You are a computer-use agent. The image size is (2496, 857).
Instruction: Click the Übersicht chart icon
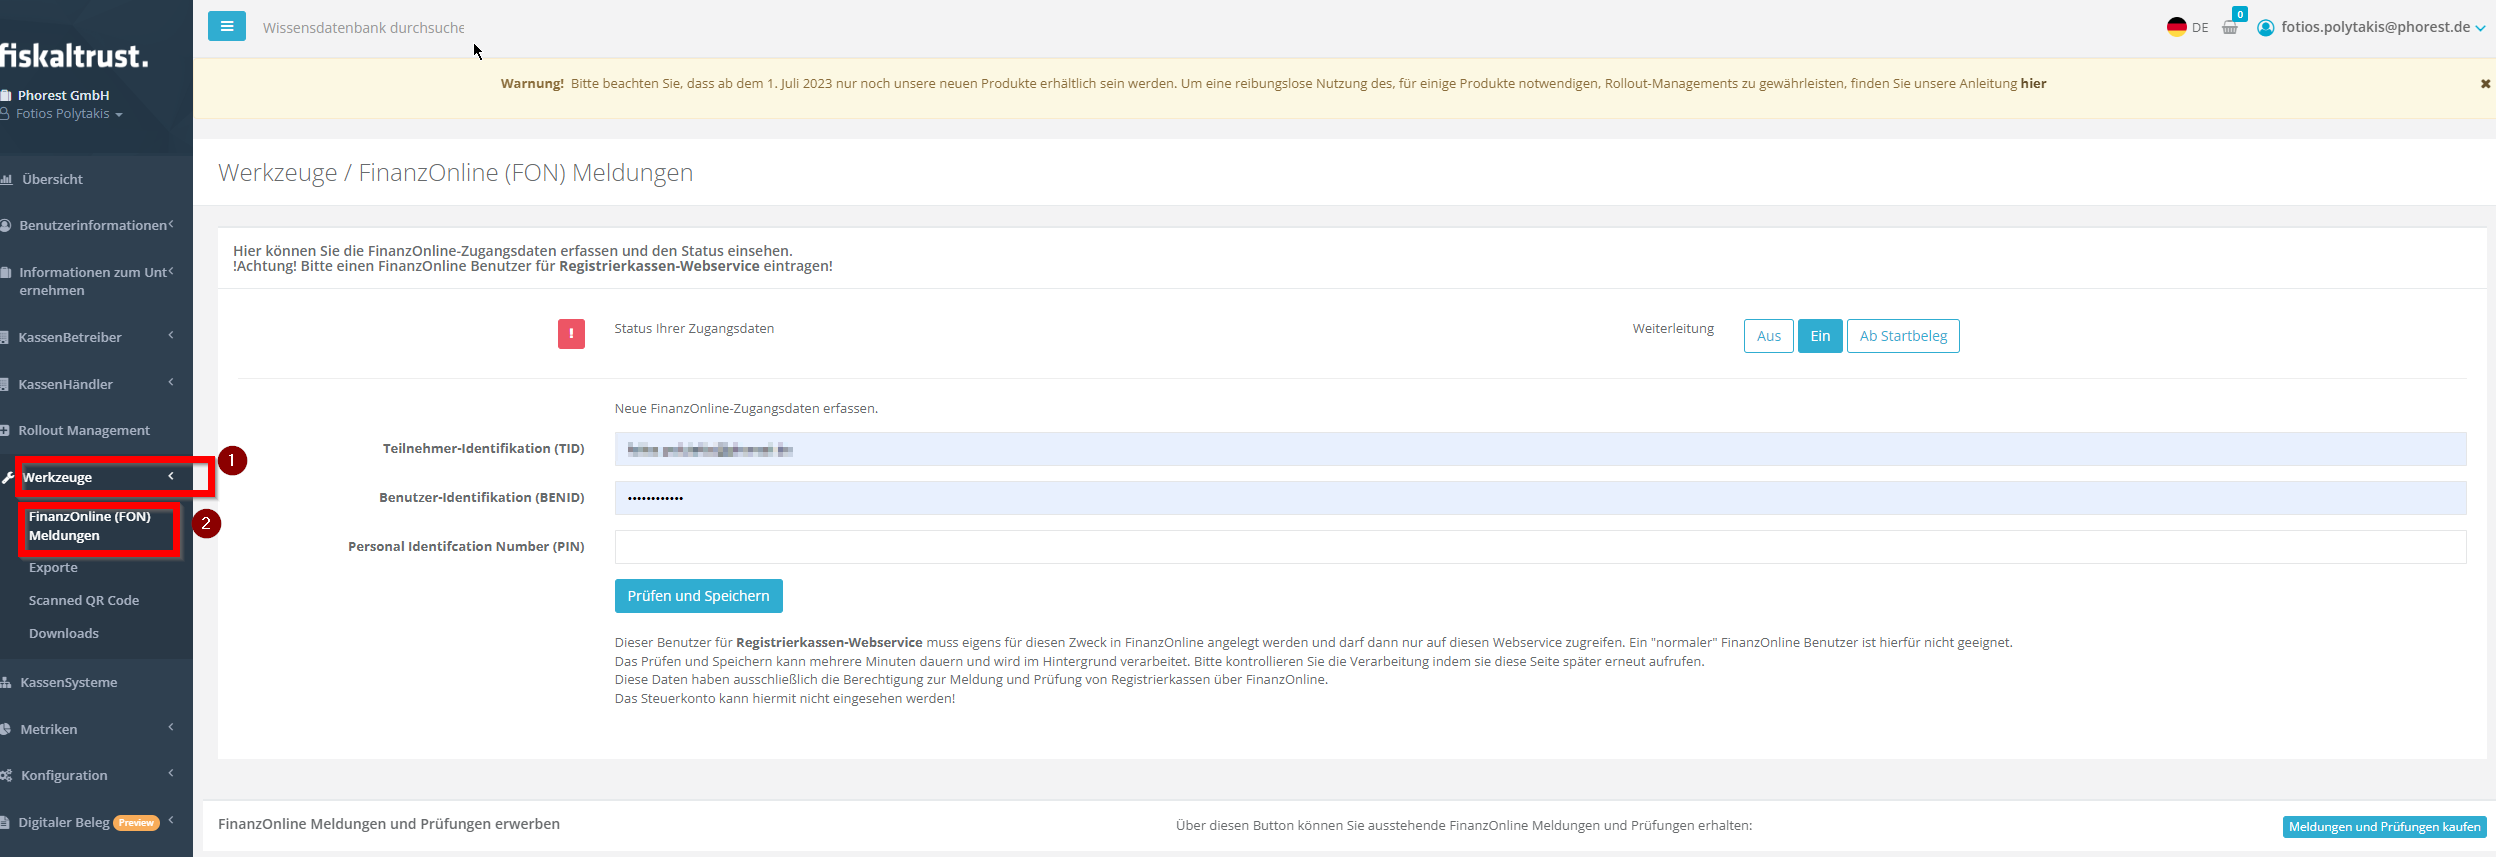click(7, 180)
